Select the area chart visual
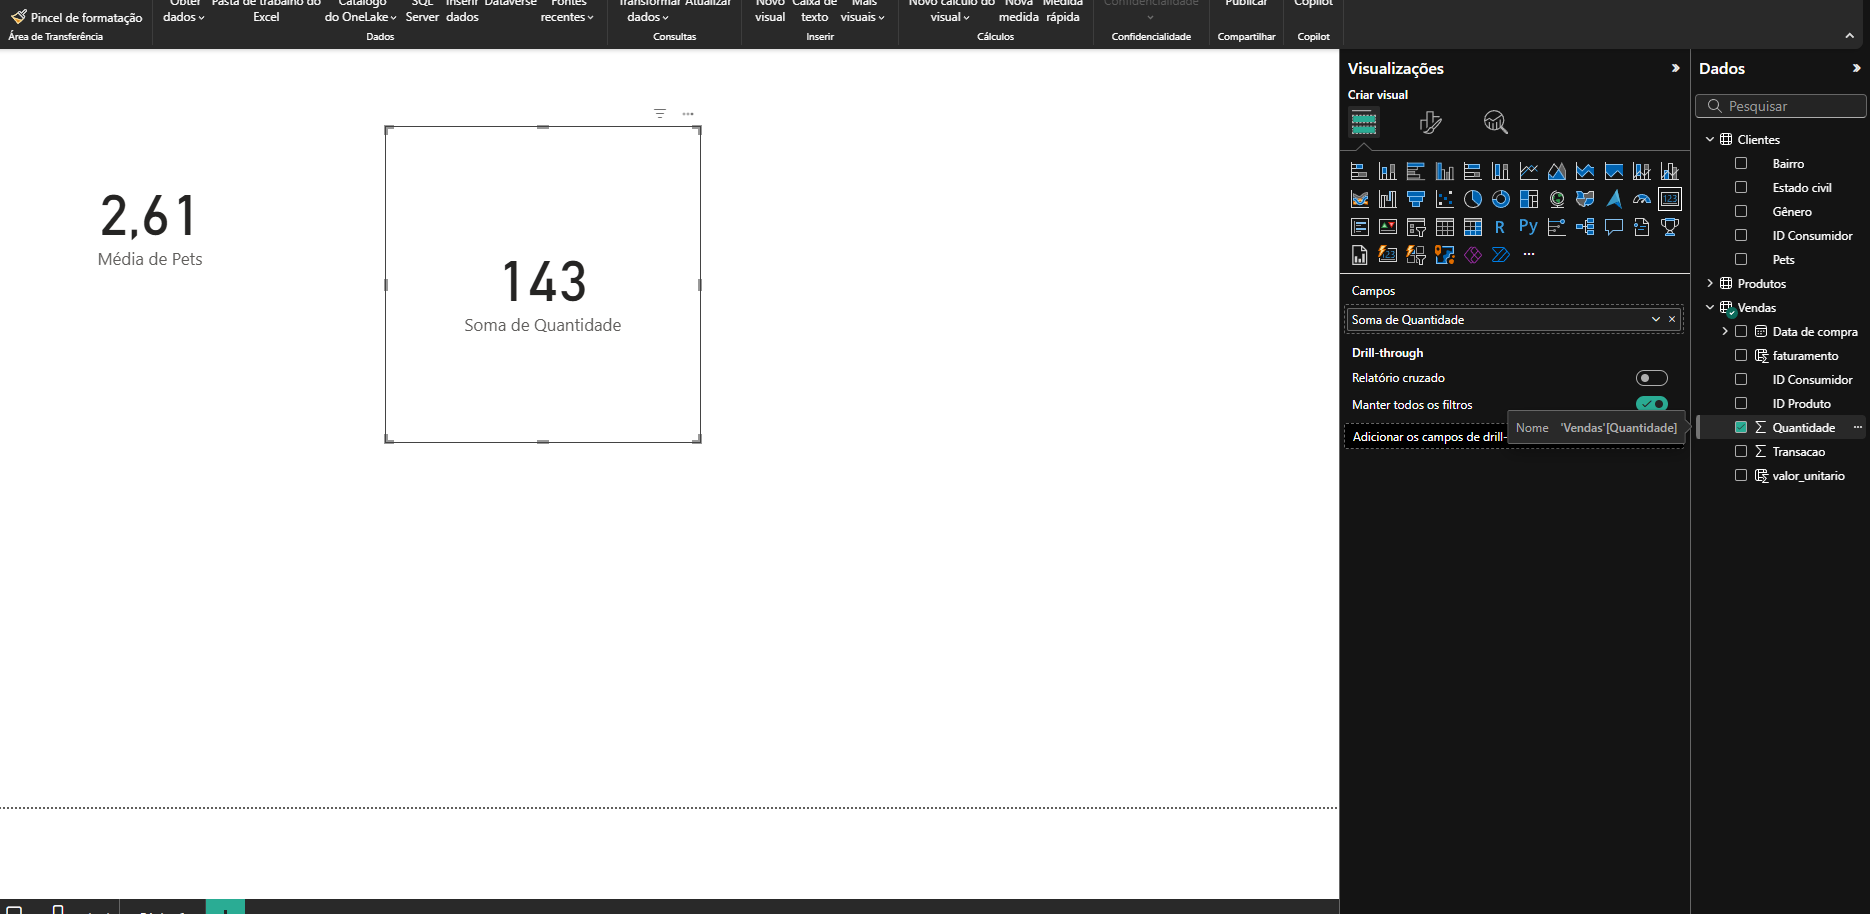This screenshot has height=914, width=1870. [x=1557, y=172]
